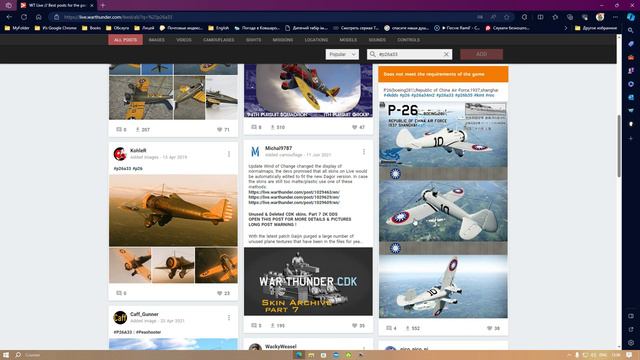Switch to the LOCATIONS tab
This screenshot has width=640, height=360.
tap(316, 40)
